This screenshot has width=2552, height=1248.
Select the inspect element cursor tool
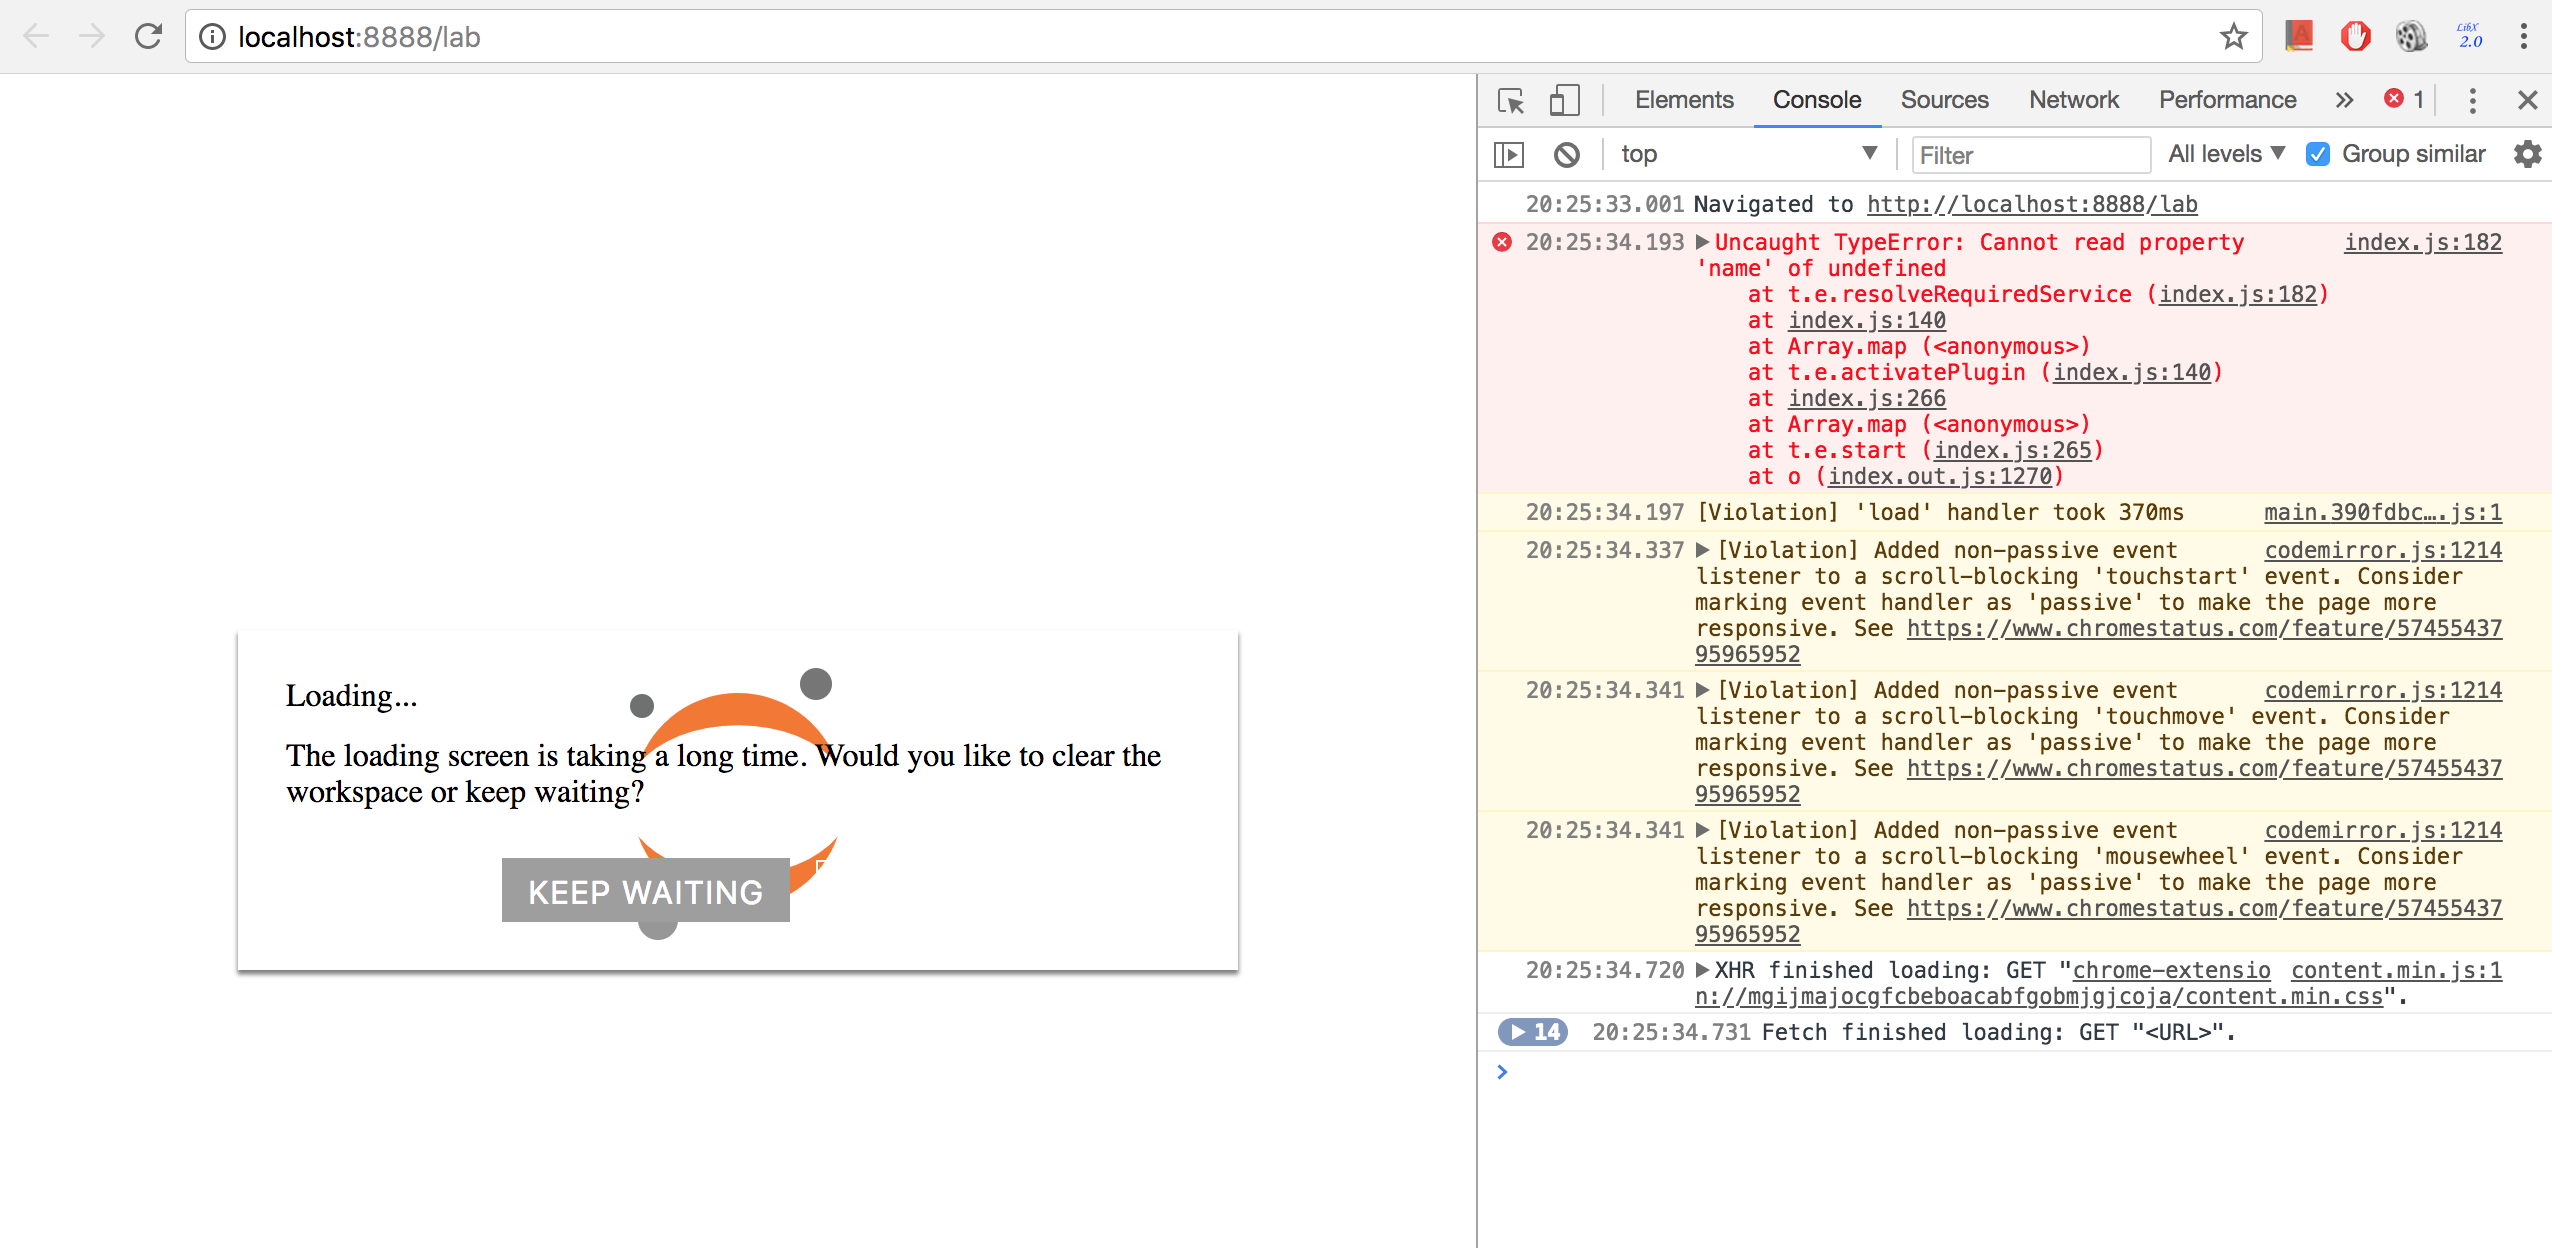tap(1509, 100)
